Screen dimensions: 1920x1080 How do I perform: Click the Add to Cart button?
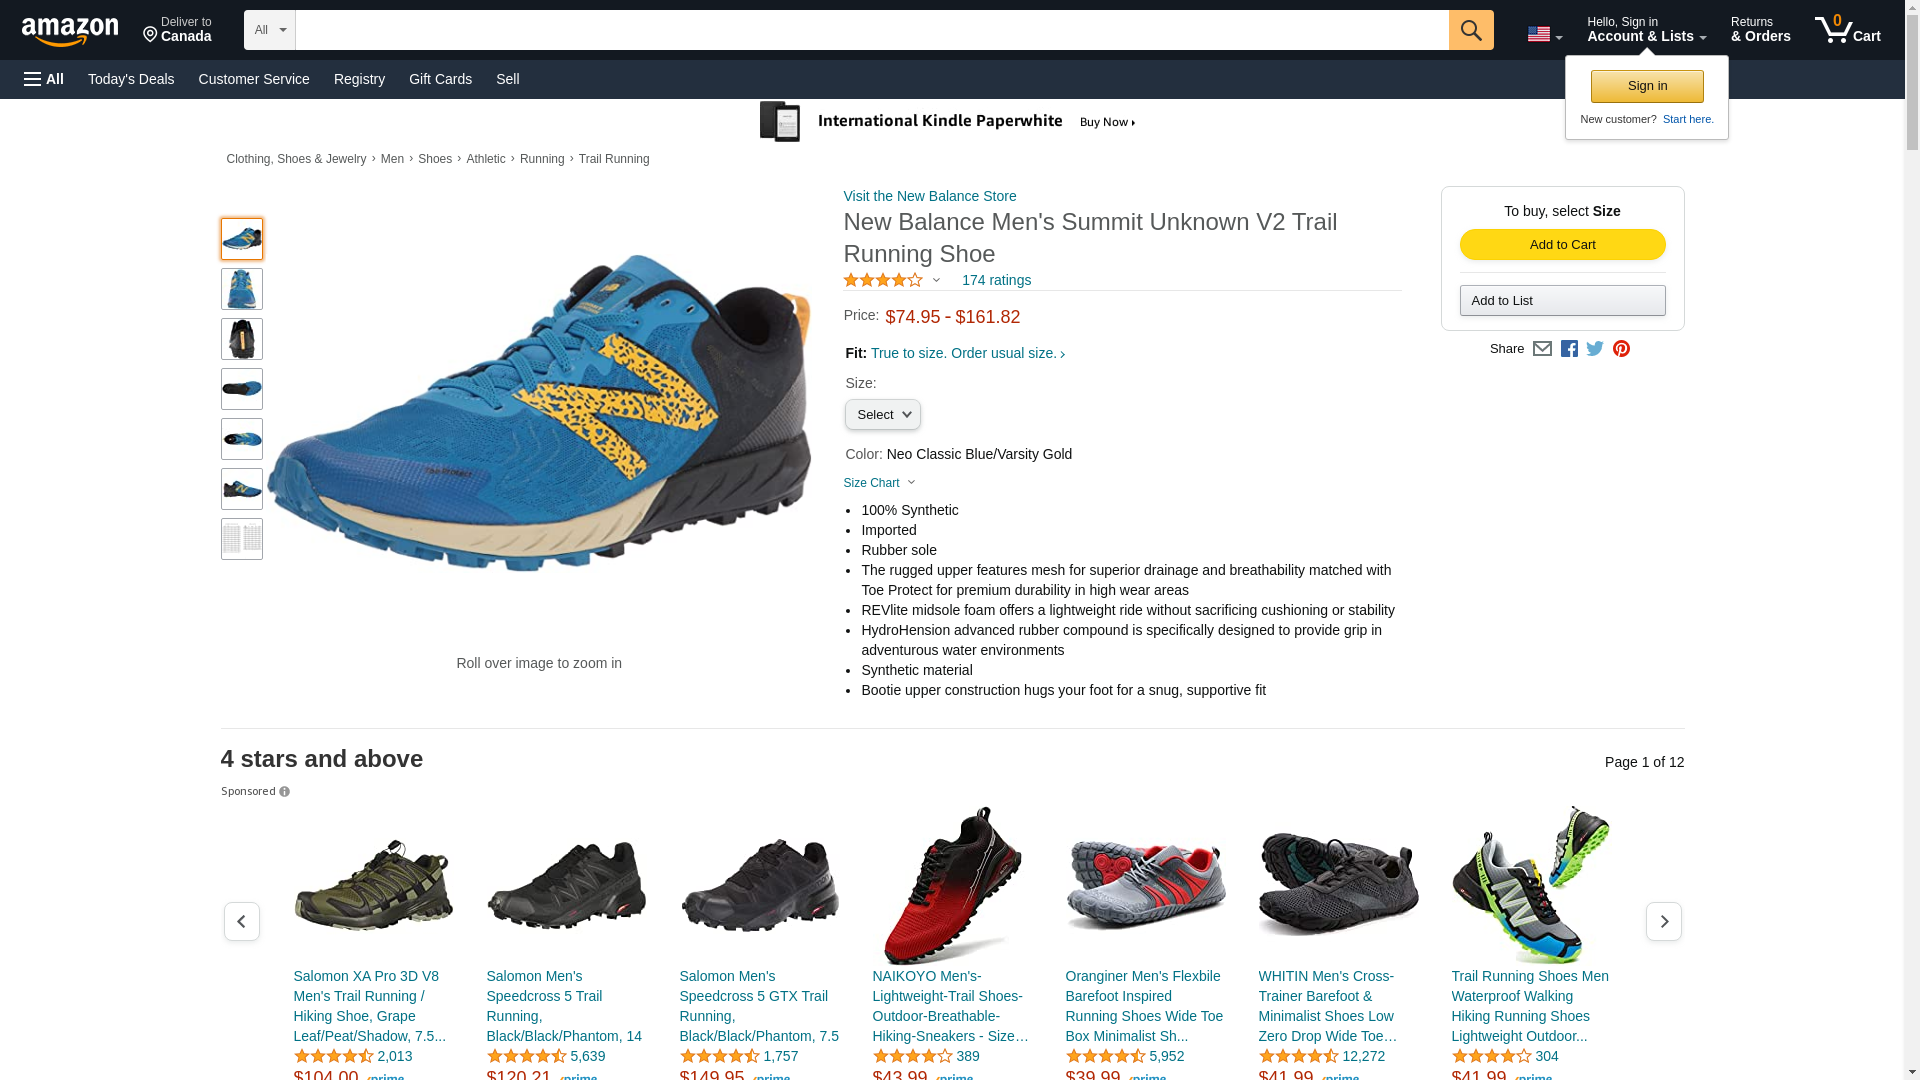[x=1562, y=245]
